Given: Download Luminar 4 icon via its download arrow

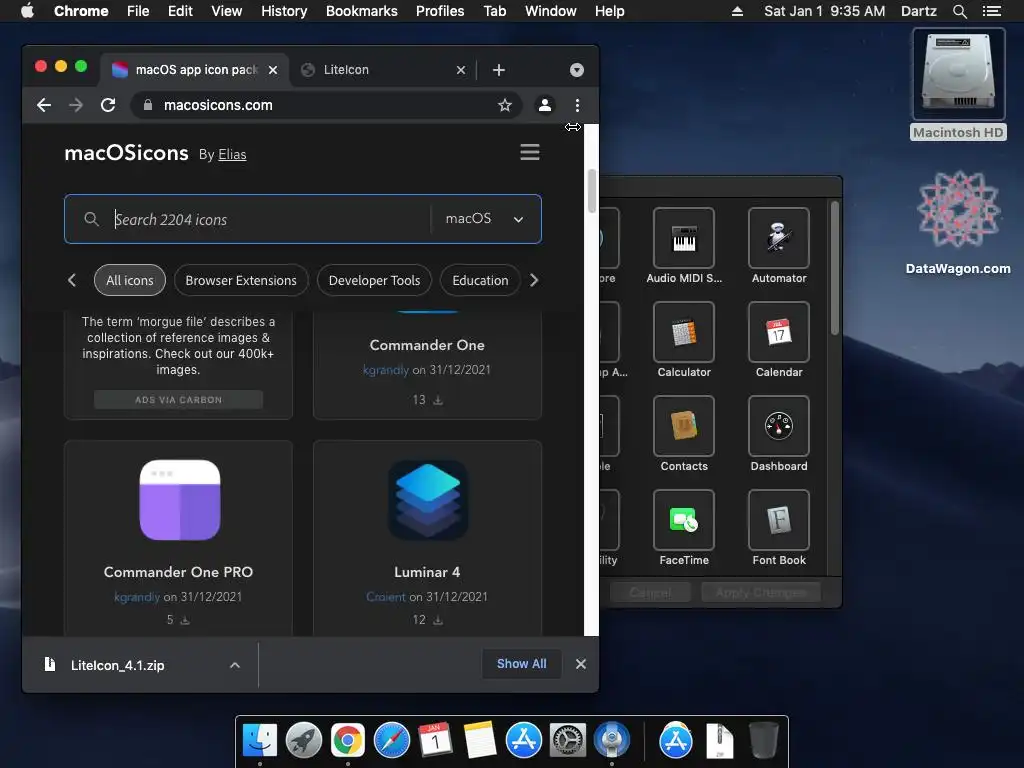Looking at the screenshot, I should (x=438, y=620).
